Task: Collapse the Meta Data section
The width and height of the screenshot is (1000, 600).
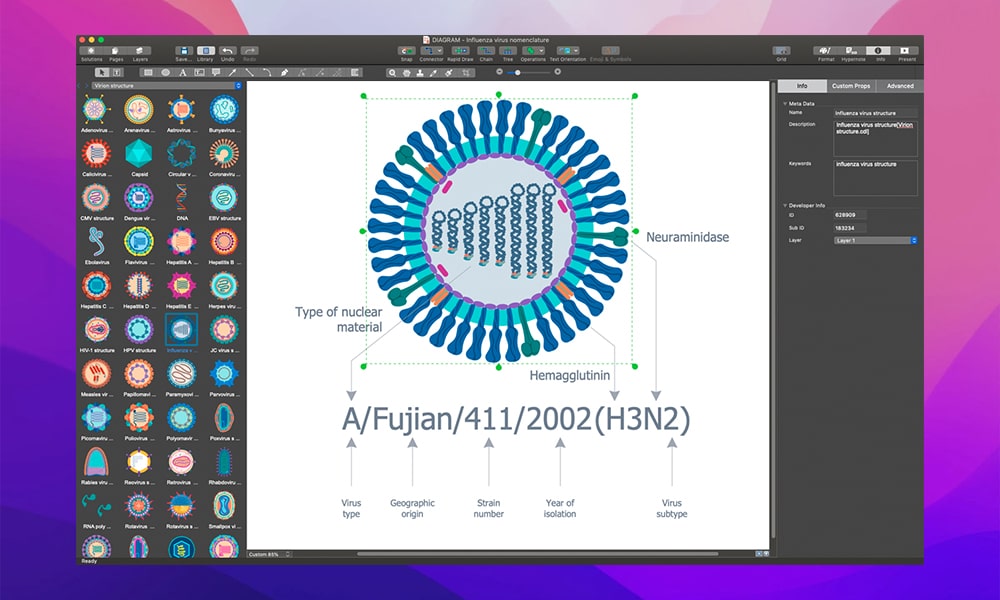Action: coord(784,103)
